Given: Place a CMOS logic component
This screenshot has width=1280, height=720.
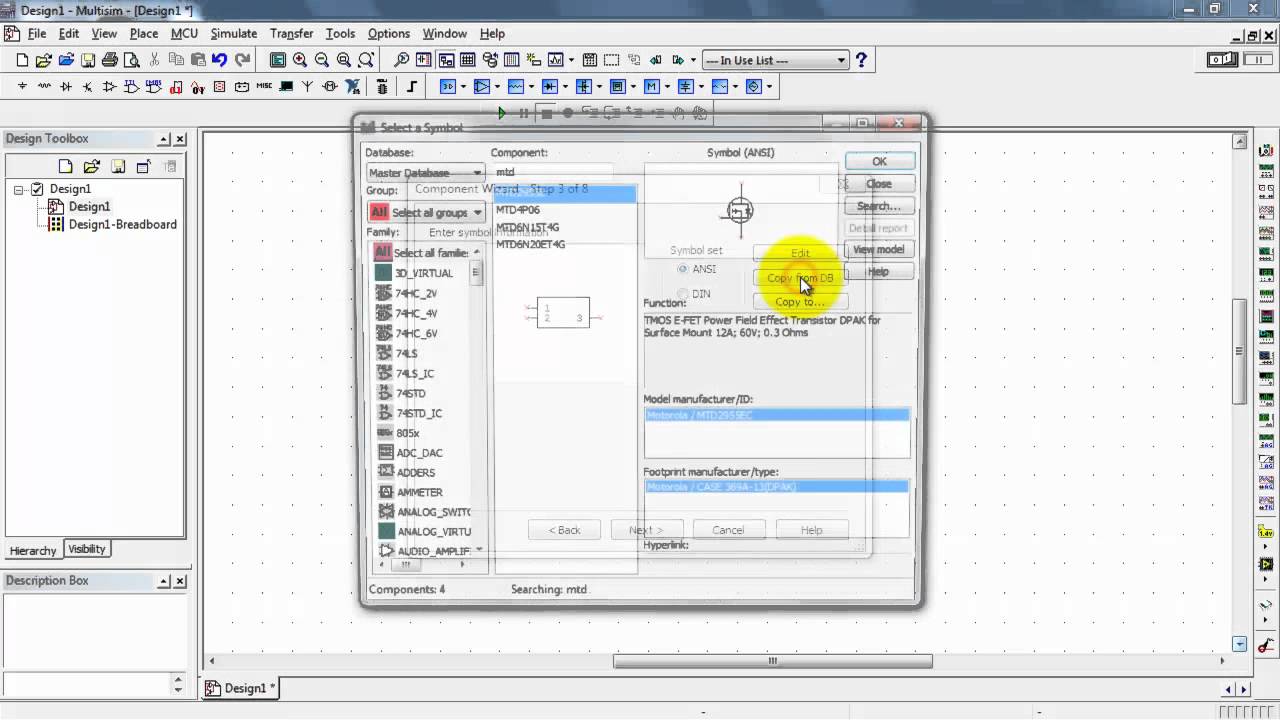Looking at the screenshot, I should tap(154, 87).
